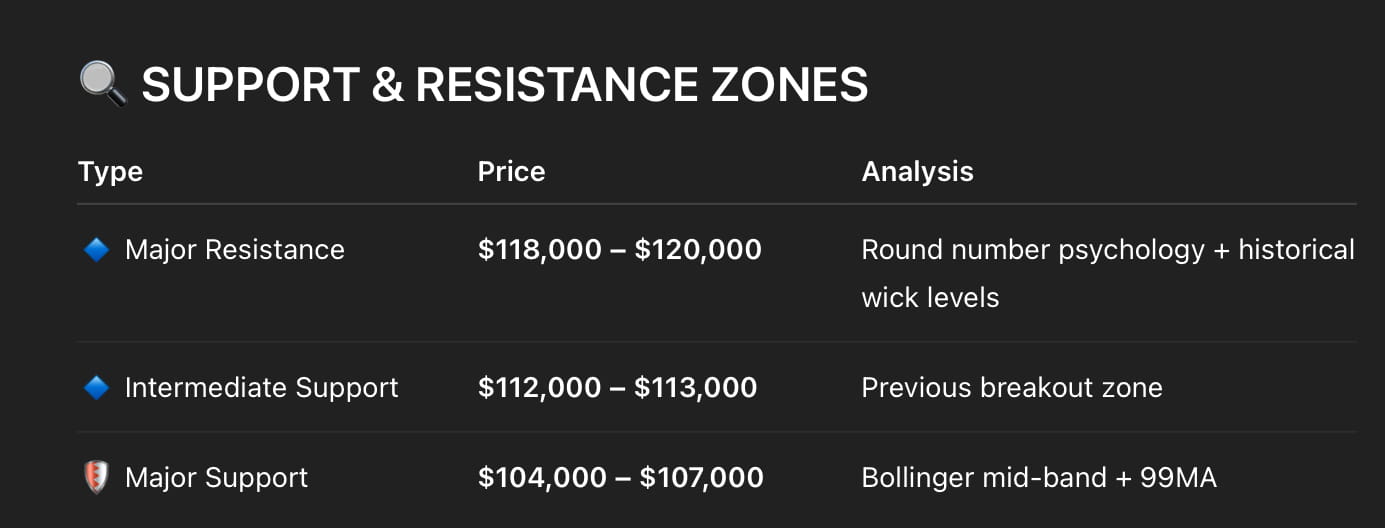This screenshot has width=1385, height=528.
Task: Click the Bollinger mid-band + 99MA text
Action: (1039, 477)
